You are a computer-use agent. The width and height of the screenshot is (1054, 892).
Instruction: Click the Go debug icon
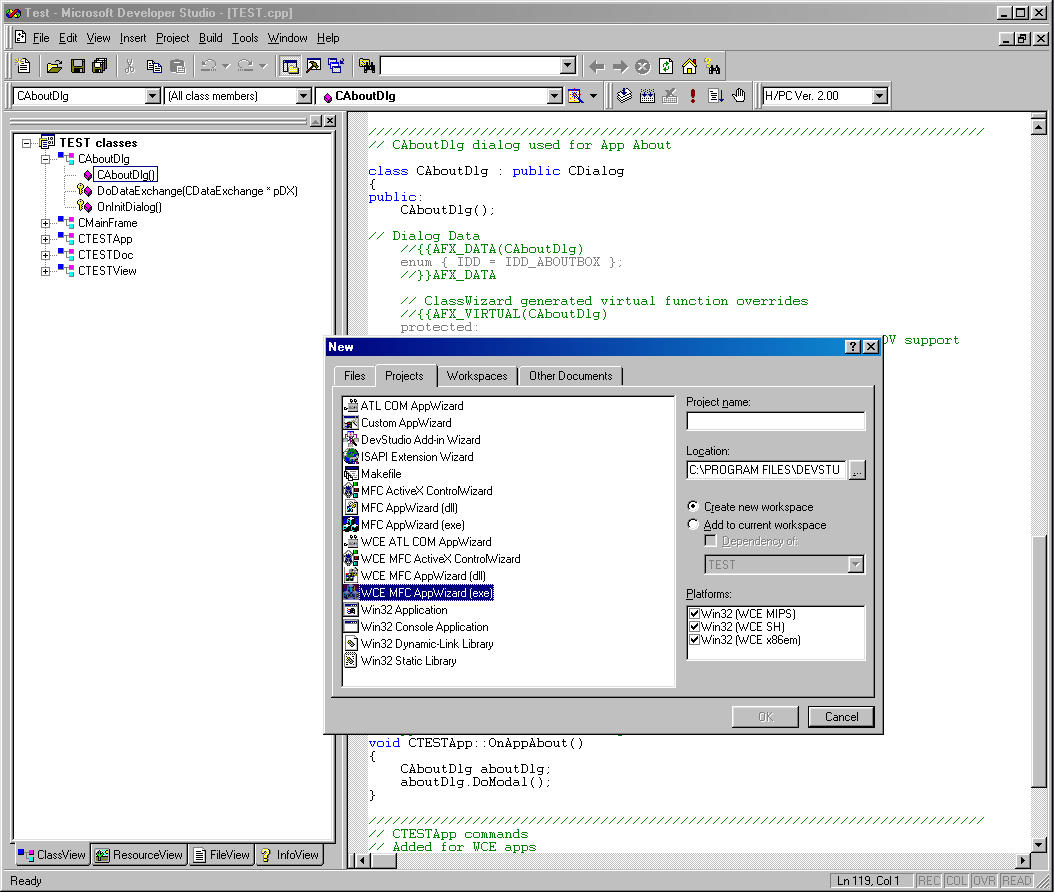click(716, 96)
